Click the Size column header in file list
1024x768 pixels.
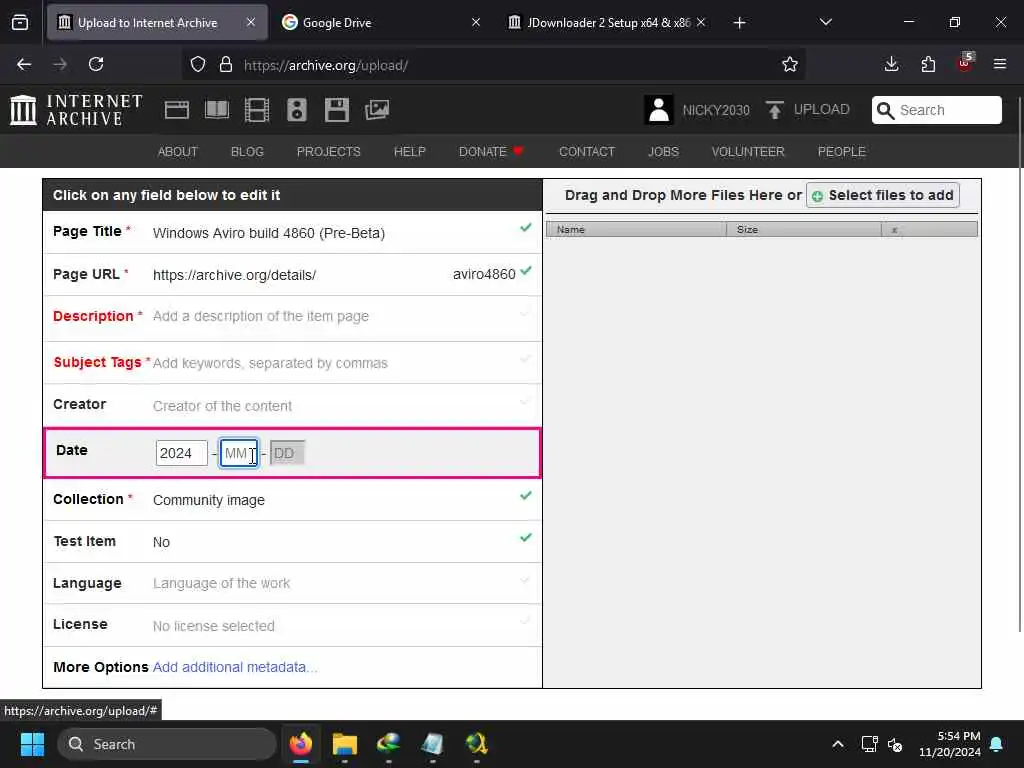click(x=804, y=229)
